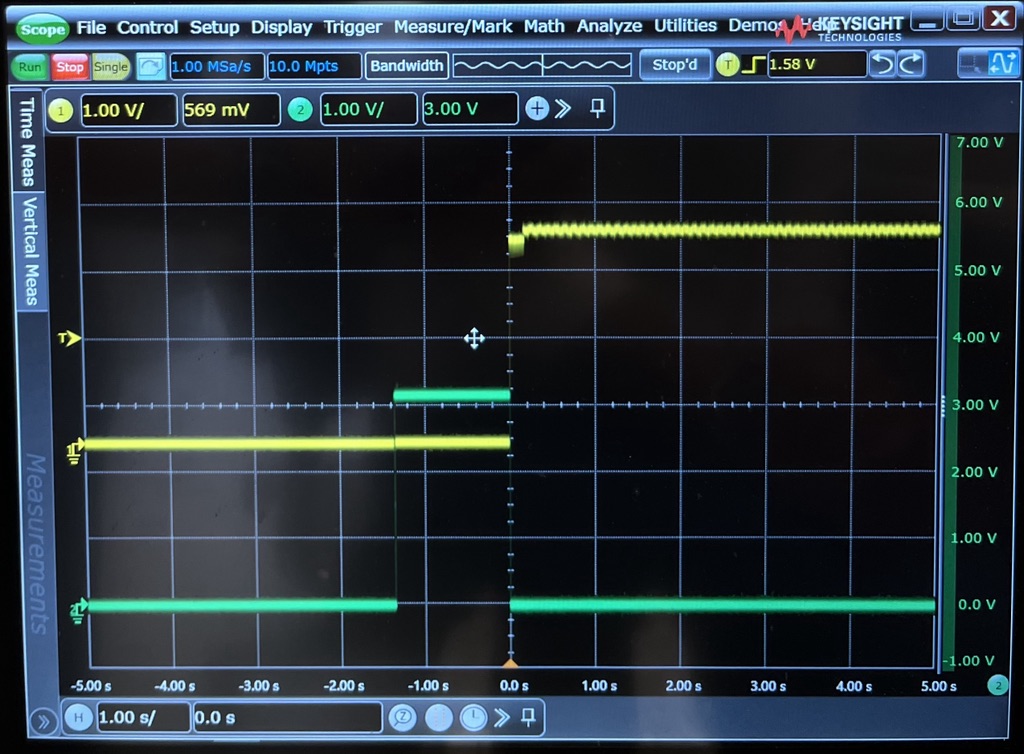Toggle channel 1 on or off

62,110
